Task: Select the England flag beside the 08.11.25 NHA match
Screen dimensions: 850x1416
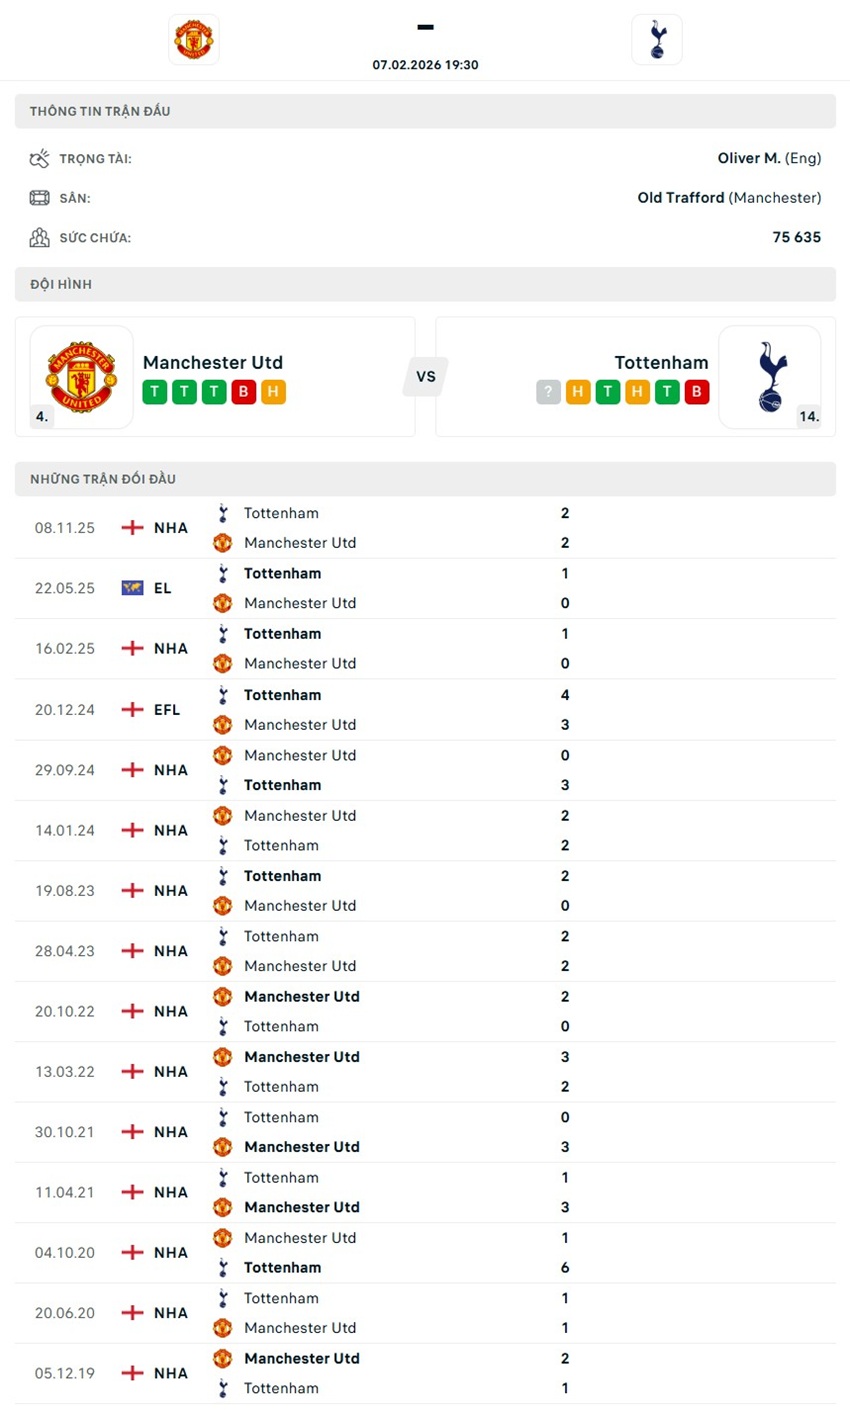Action: 131,527
